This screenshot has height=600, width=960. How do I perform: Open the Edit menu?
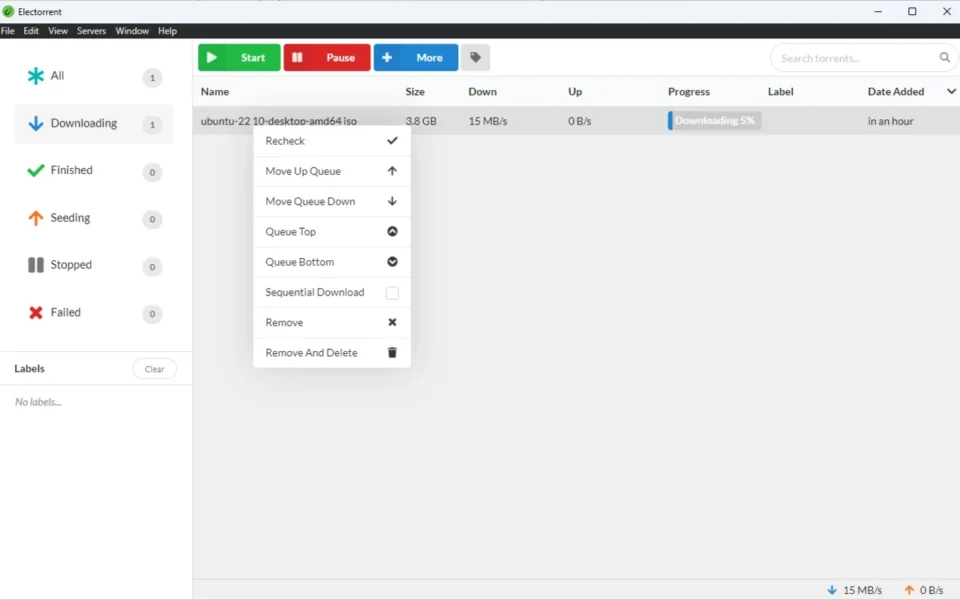point(31,31)
